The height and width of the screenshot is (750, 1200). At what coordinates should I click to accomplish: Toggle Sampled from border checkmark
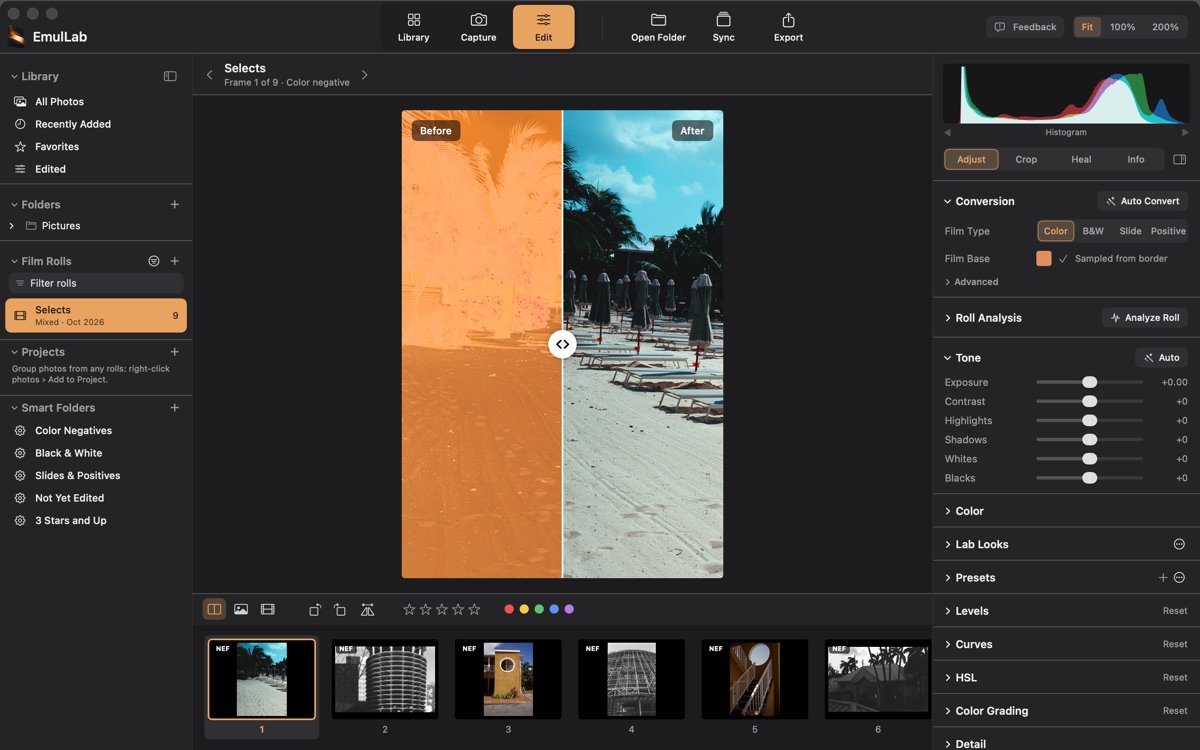[1063, 259]
